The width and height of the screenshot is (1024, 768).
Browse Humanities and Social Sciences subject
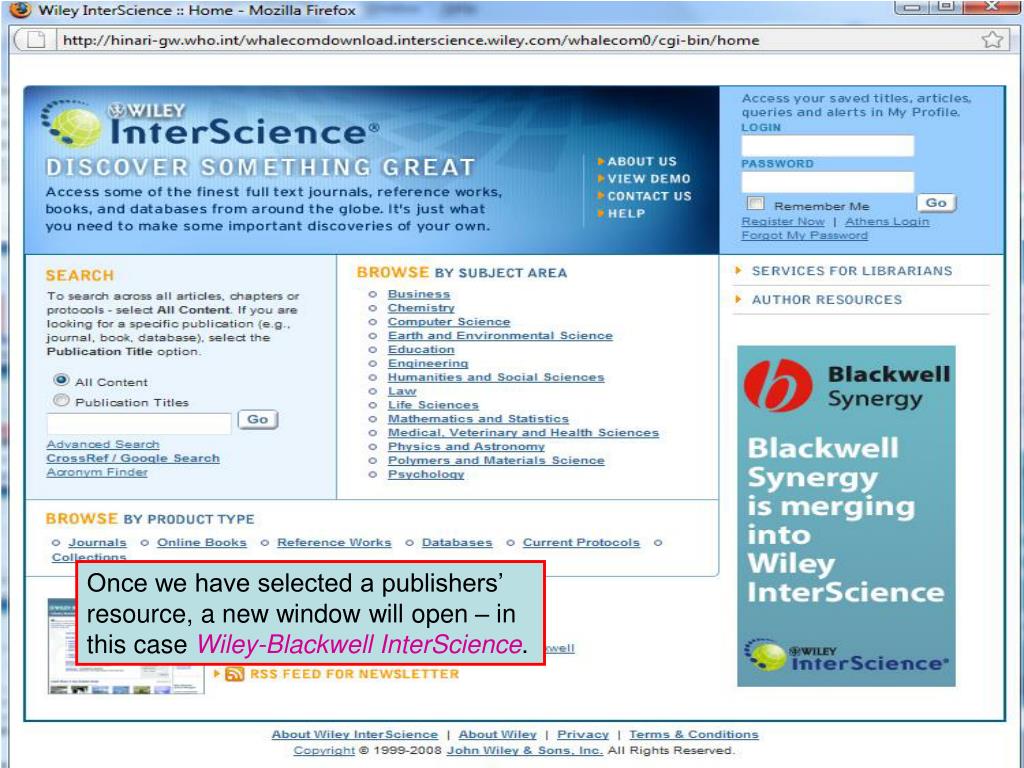[496, 377]
